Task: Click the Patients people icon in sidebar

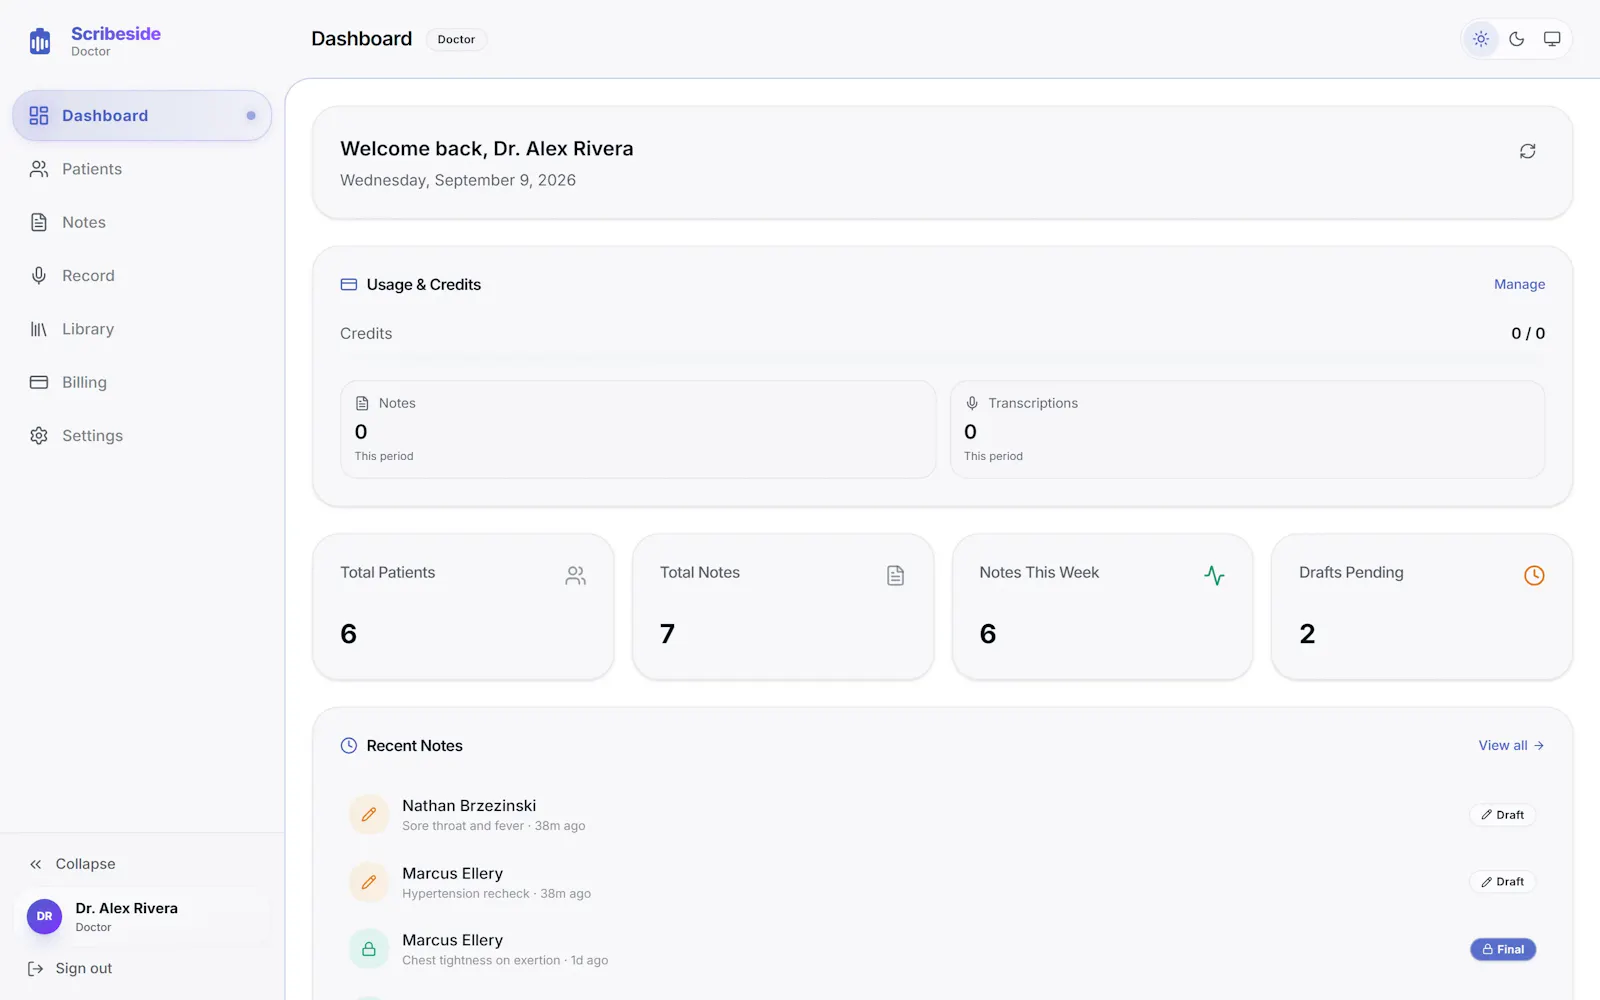Action: tap(39, 169)
